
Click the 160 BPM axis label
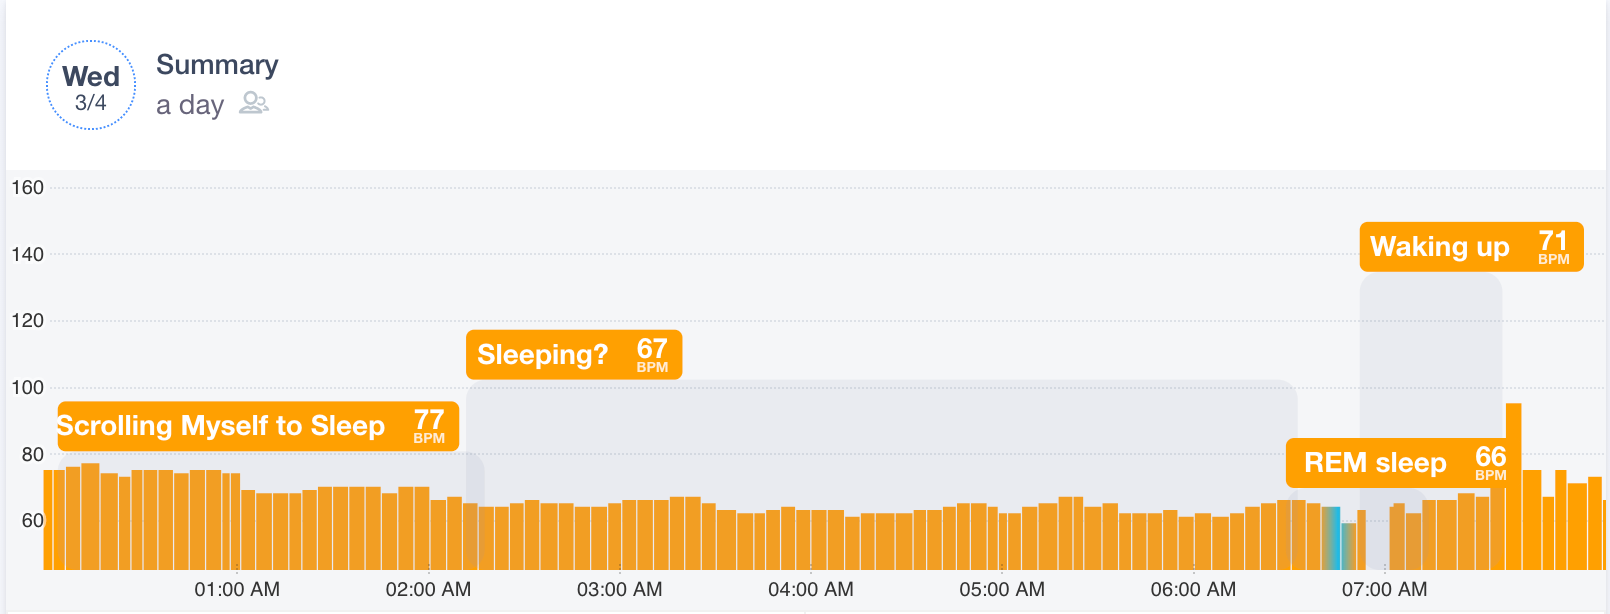click(x=27, y=187)
